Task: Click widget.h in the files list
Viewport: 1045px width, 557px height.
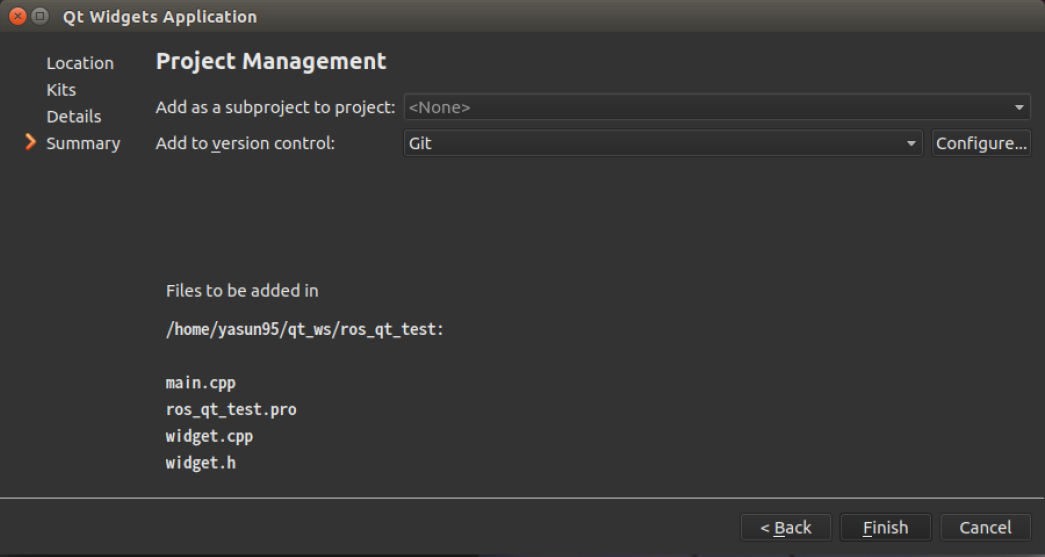Action: 201,463
